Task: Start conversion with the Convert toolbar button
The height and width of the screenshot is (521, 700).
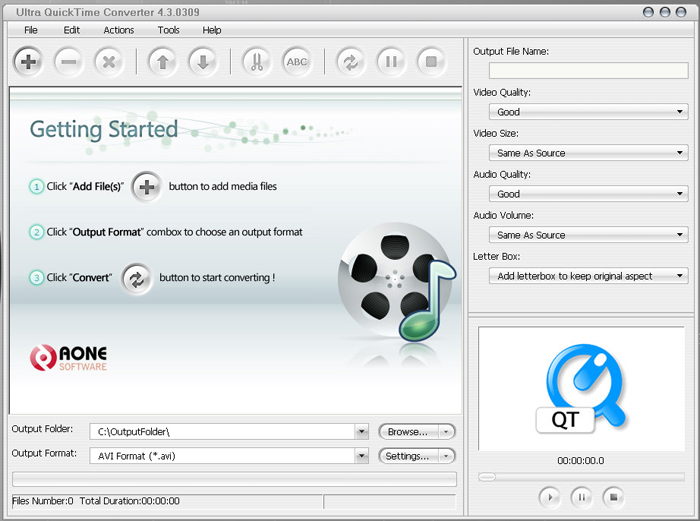Action: (x=351, y=62)
